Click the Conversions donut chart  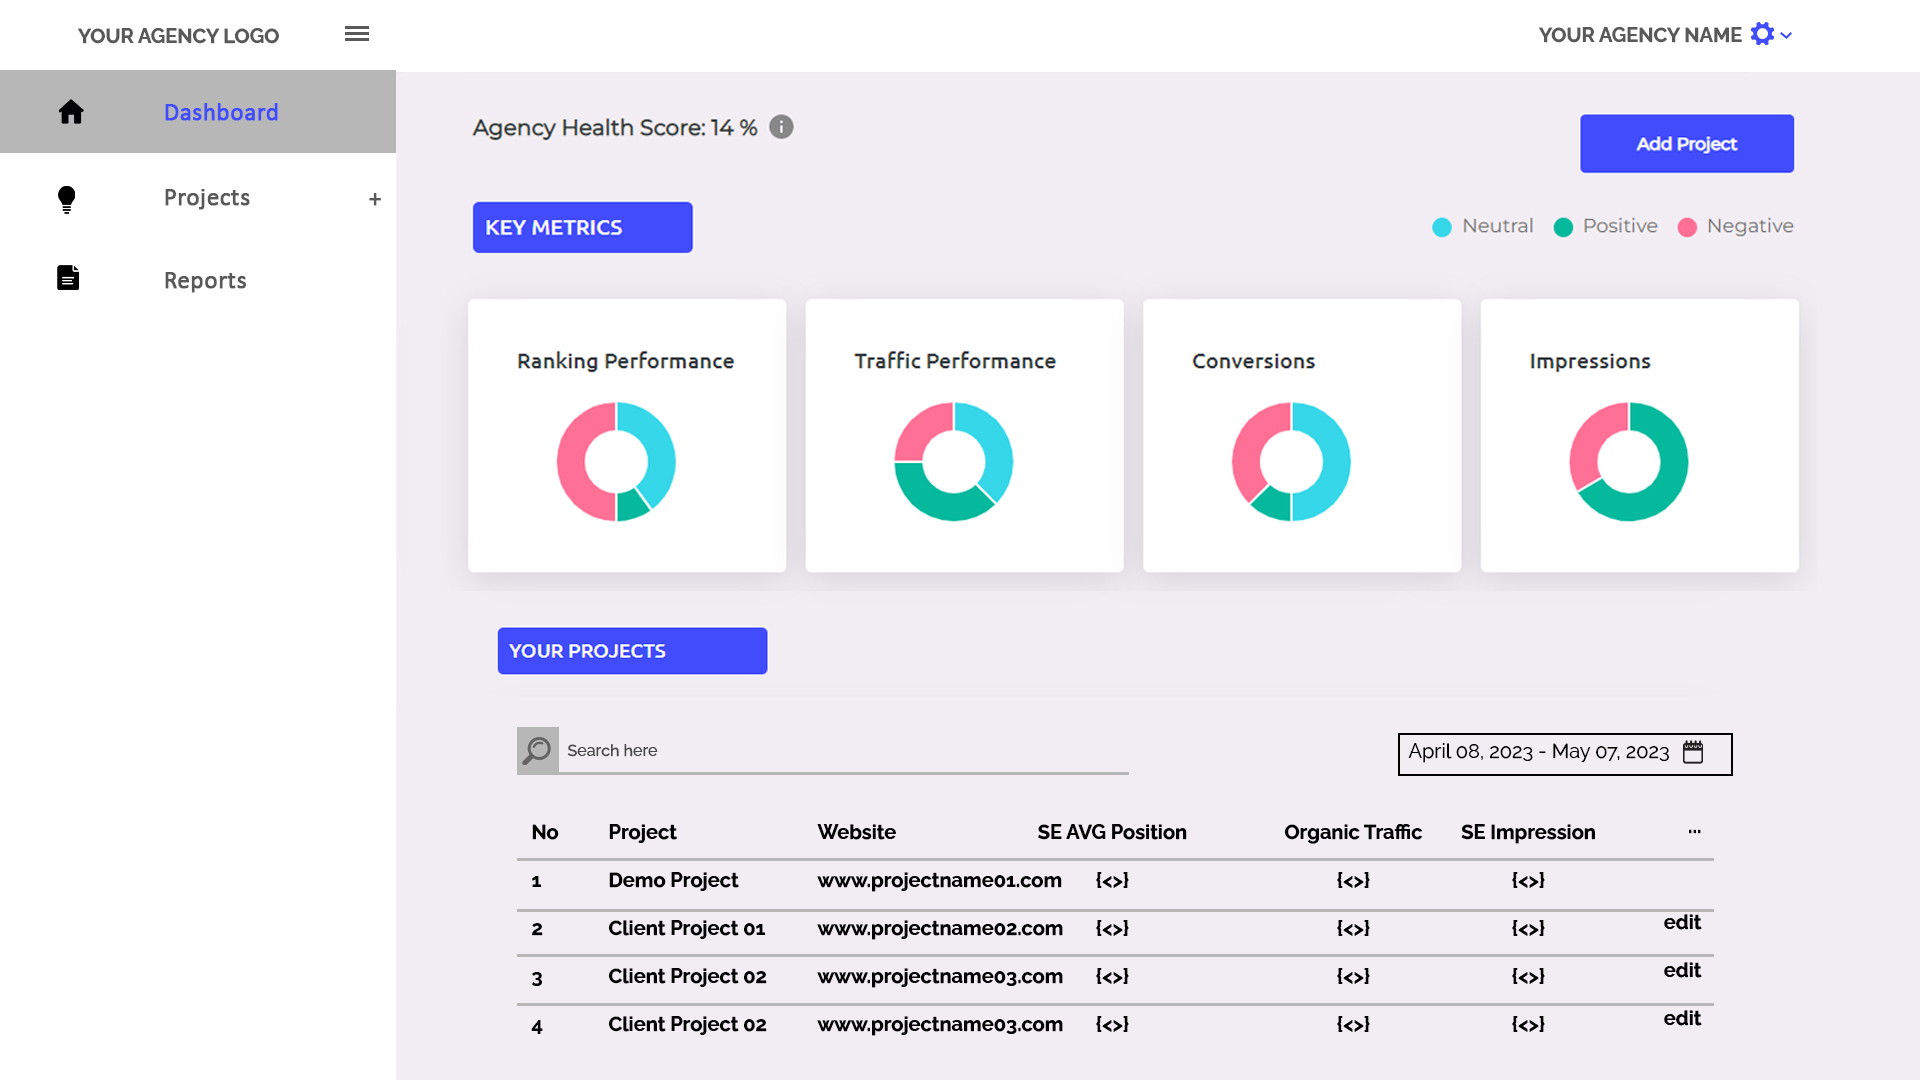pyautogui.click(x=1291, y=461)
